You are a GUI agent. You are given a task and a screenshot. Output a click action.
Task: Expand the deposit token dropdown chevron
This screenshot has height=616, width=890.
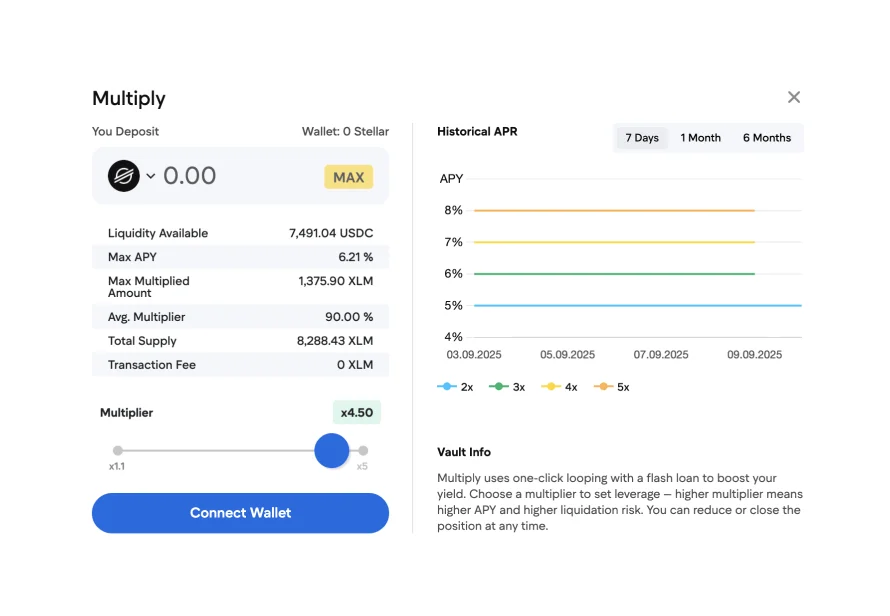coord(151,176)
